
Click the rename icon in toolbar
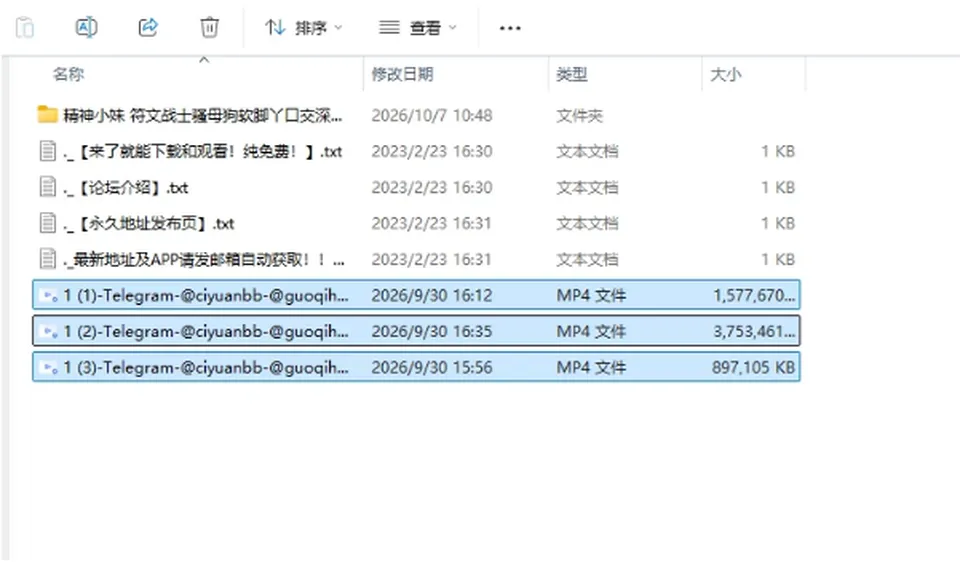pos(86,28)
